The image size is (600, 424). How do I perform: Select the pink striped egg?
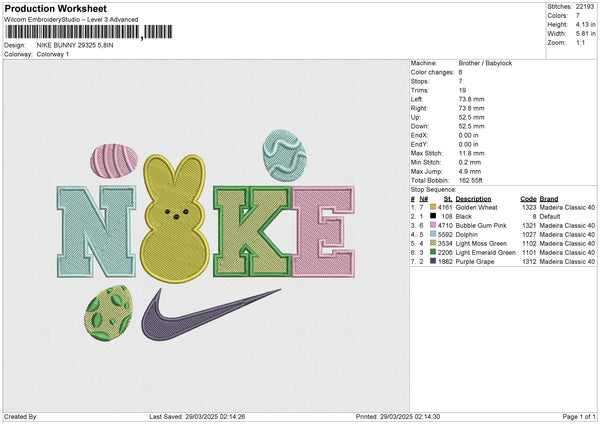click(114, 161)
